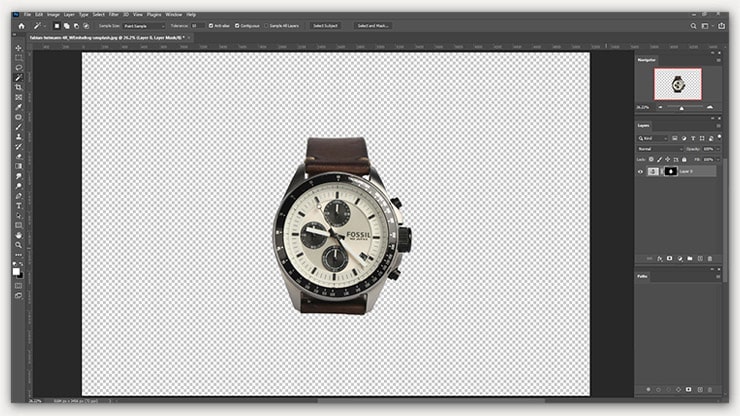Viewport: 740px width, 416px height.
Task: Click the Add Layer Mask icon
Action: (x=670, y=259)
